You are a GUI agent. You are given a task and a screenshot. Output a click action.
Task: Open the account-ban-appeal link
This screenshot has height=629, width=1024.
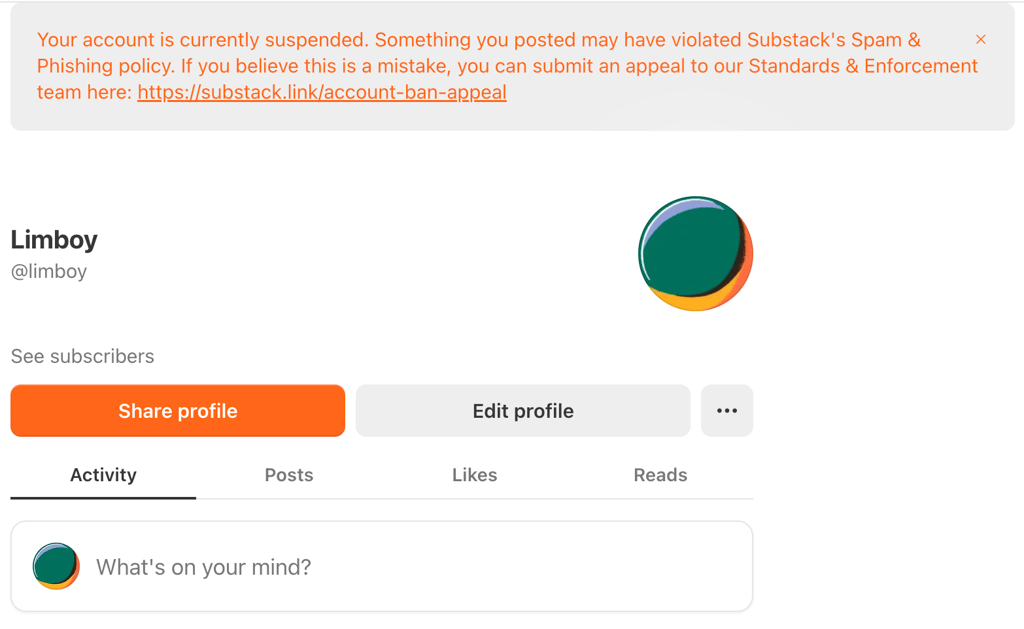[x=322, y=92]
